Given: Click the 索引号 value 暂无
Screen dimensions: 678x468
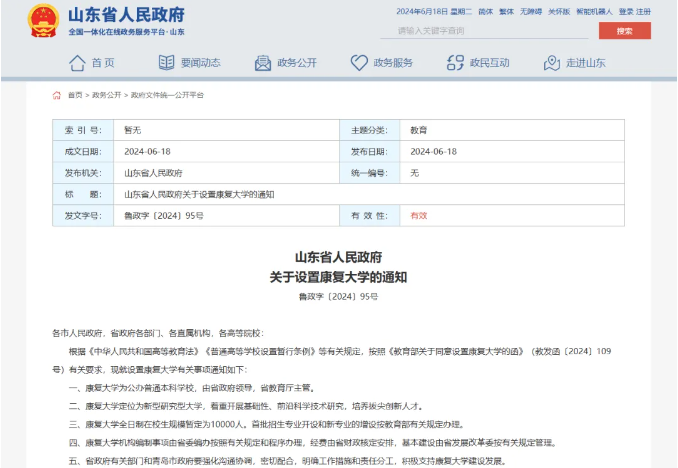Looking at the screenshot, I should 132,130.
